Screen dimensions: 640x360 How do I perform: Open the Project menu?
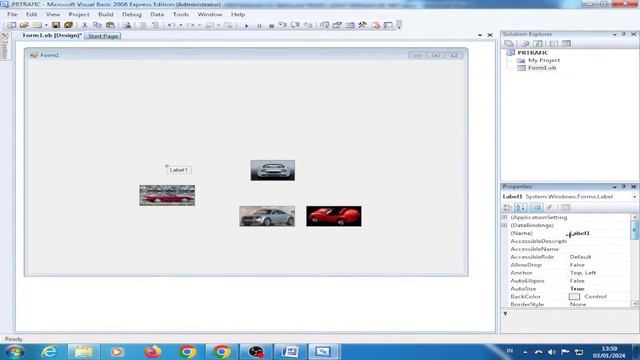(79, 14)
